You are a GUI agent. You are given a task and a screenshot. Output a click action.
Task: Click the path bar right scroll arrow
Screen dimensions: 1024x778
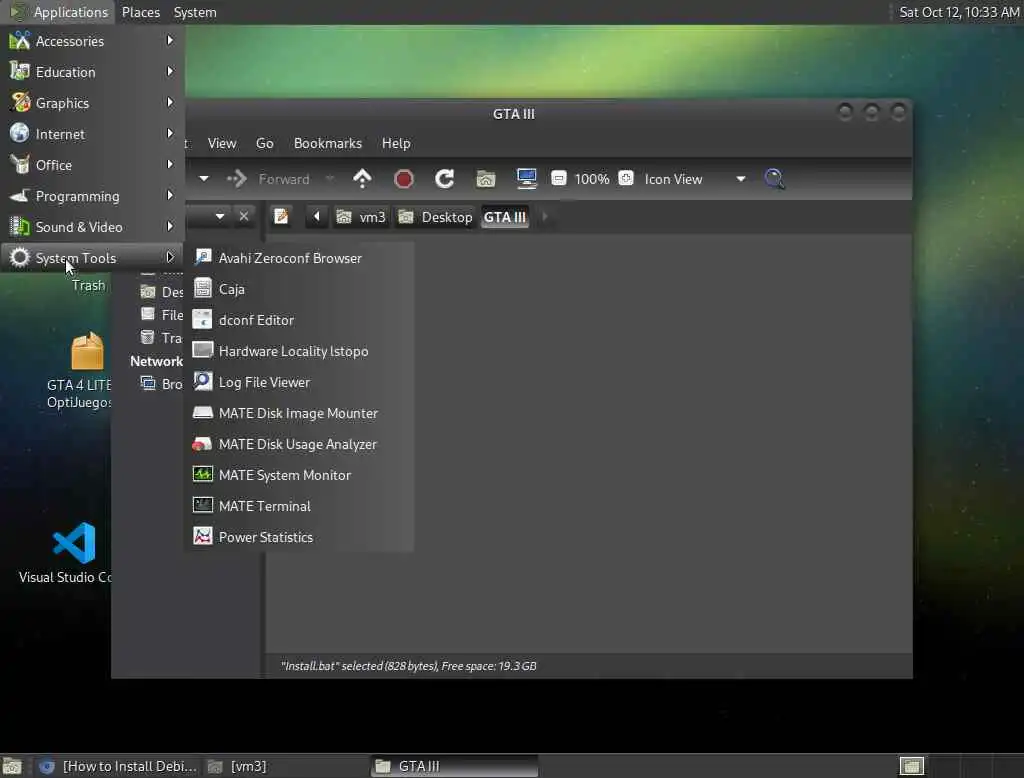point(545,216)
